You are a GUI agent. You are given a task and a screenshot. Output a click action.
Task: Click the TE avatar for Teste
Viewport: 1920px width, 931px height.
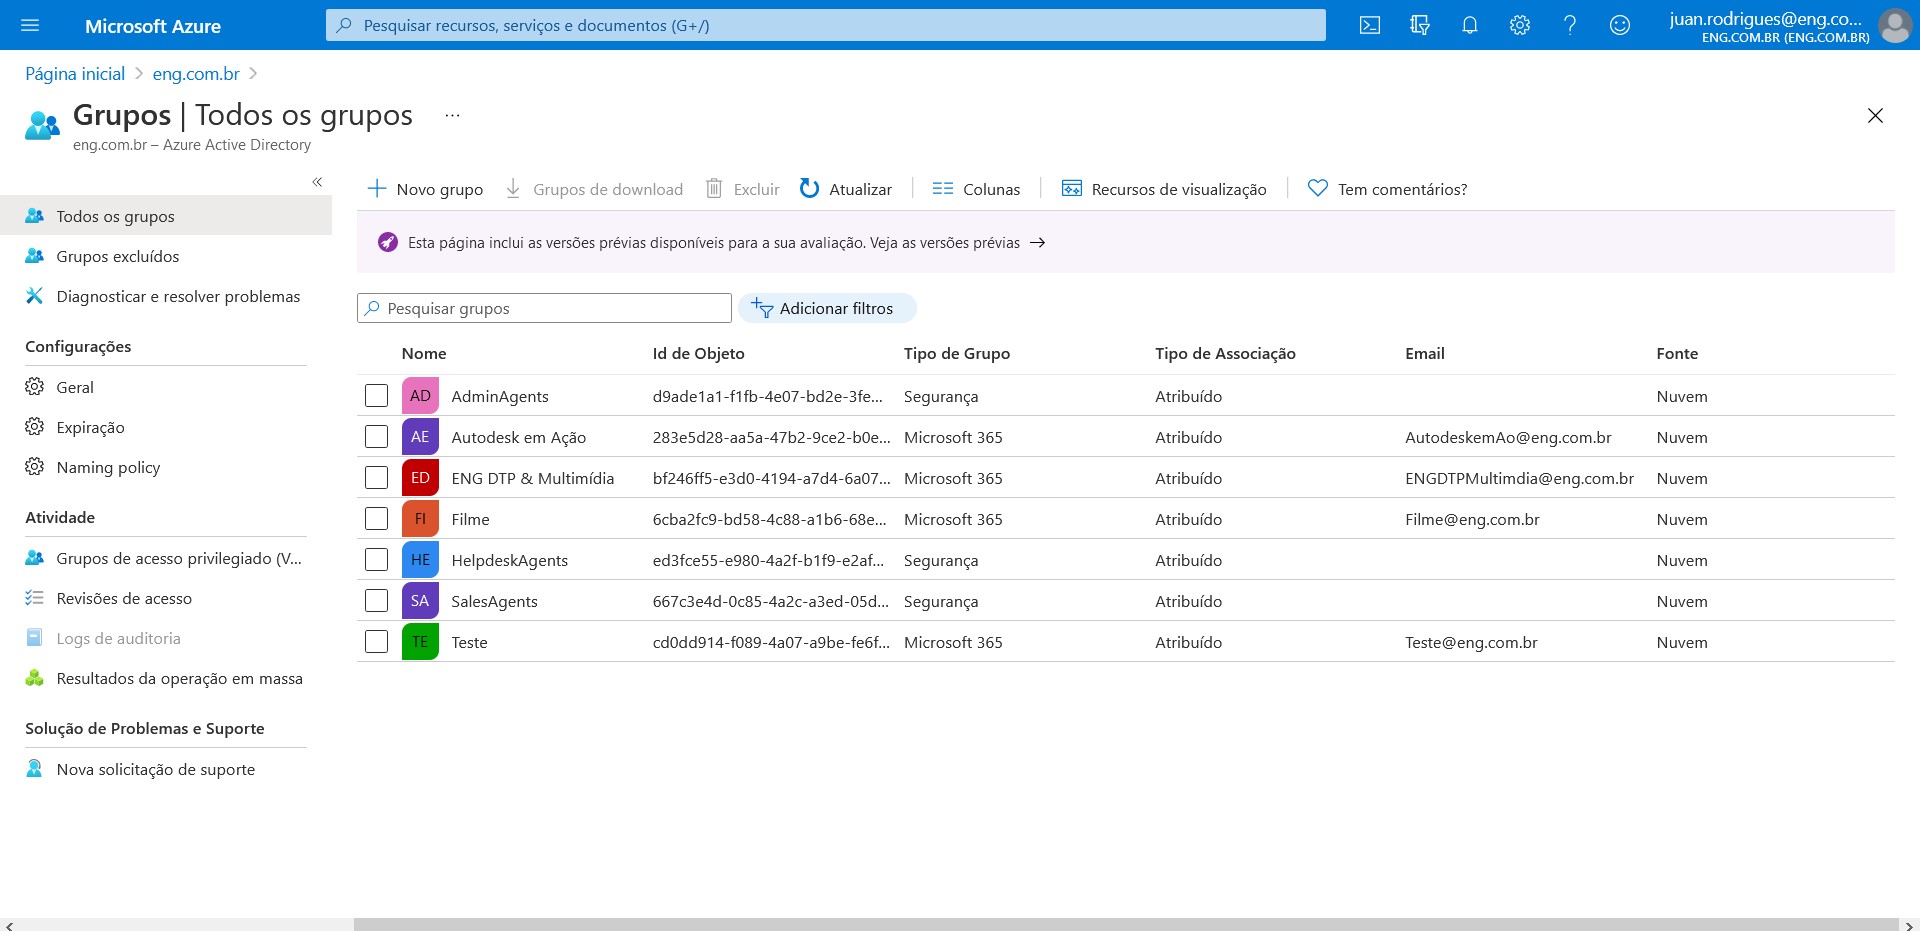pos(420,642)
